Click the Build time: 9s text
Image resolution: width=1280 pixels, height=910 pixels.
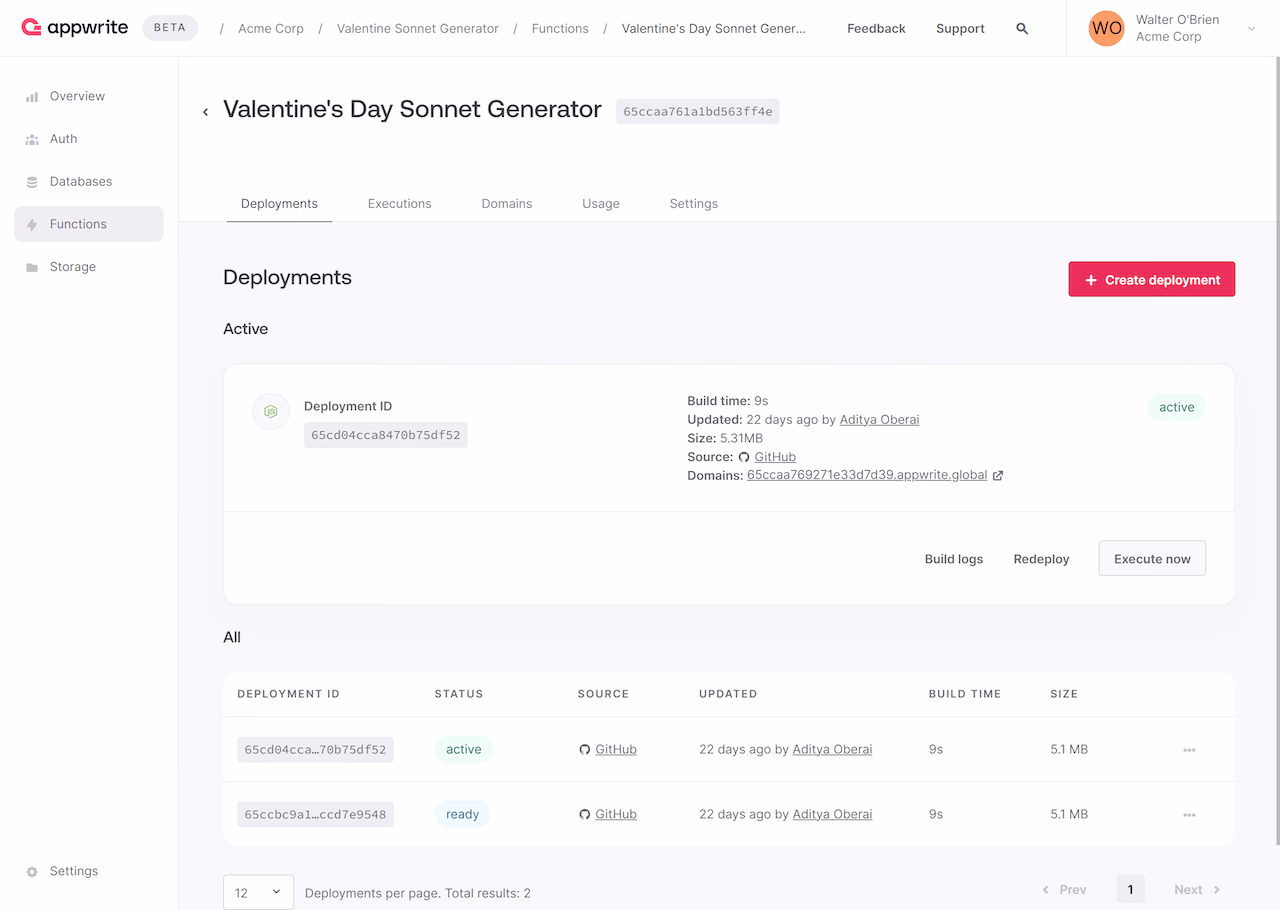click(x=728, y=401)
